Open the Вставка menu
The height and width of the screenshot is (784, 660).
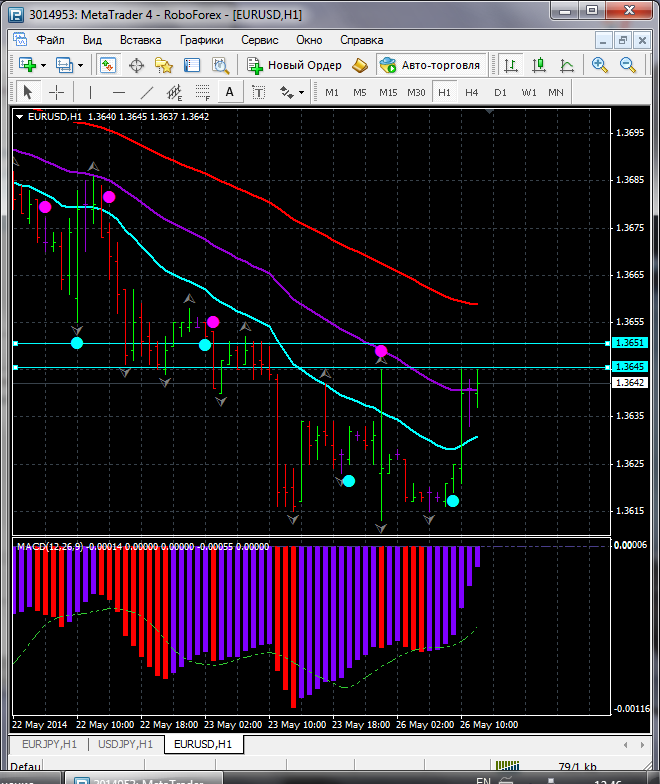pyautogui.click(x=140, y=40)
